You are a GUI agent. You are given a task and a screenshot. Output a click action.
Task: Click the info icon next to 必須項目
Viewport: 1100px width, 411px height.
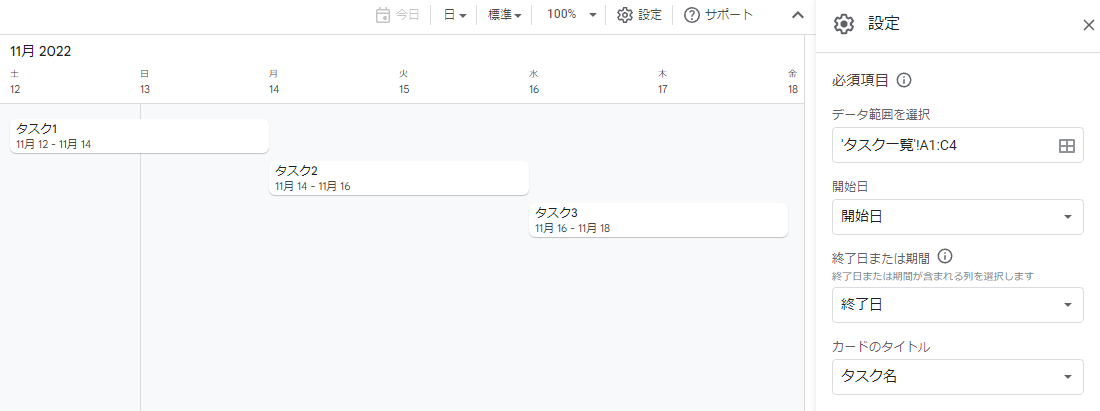[904, 80]
